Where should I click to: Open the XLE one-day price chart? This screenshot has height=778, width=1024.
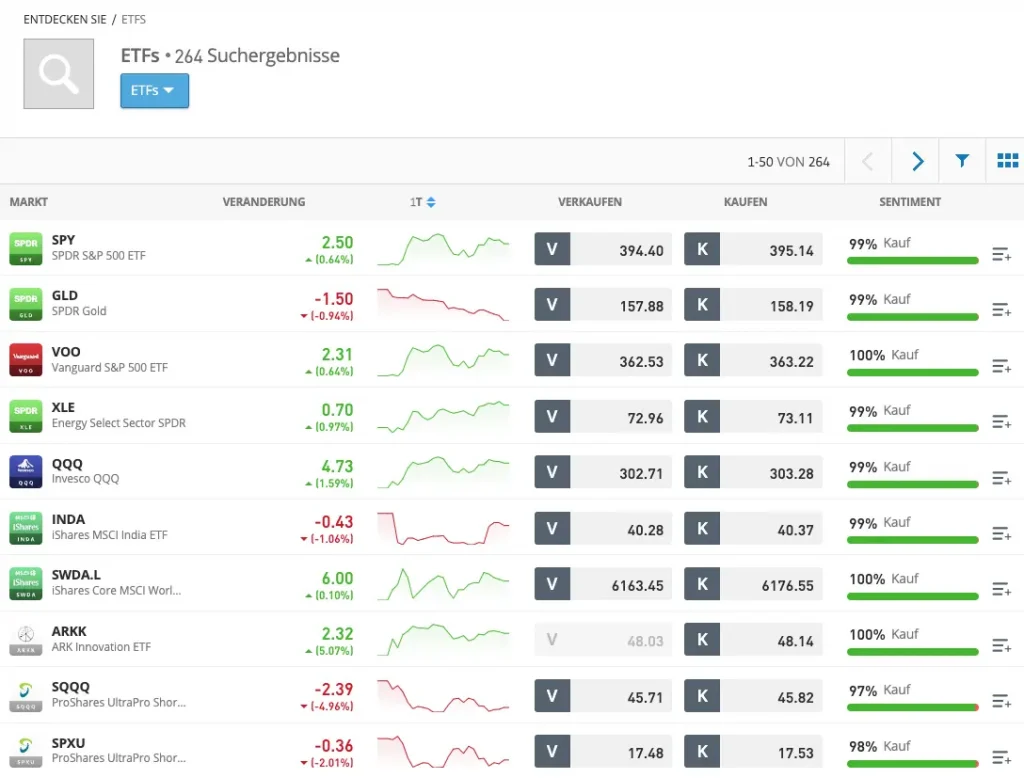pos(443,415)
